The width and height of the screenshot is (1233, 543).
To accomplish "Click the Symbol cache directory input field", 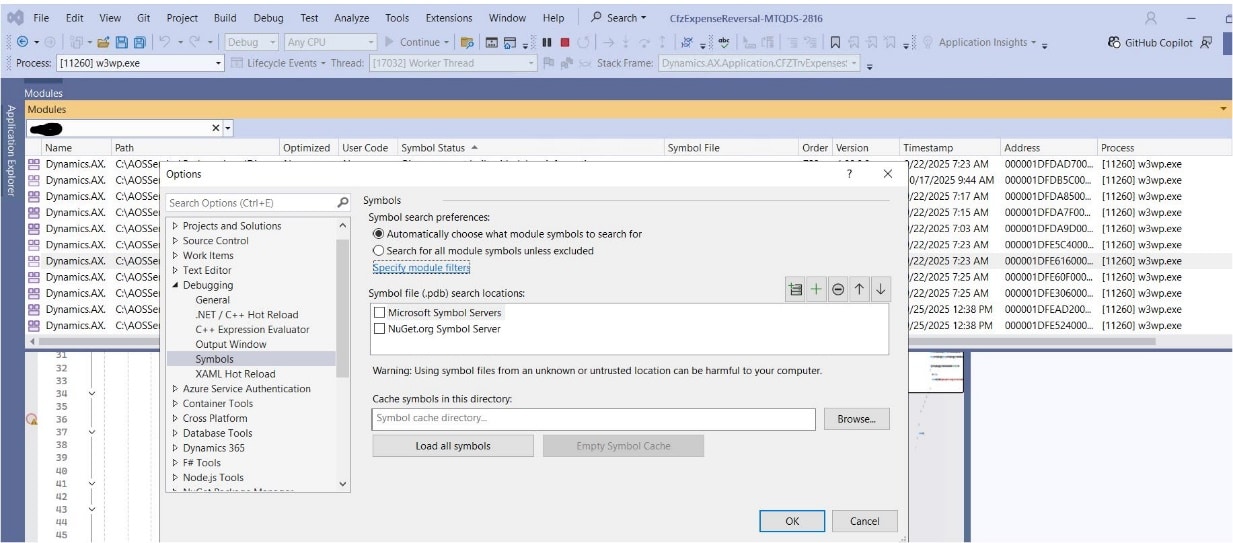I will click(x=593, y=419).
